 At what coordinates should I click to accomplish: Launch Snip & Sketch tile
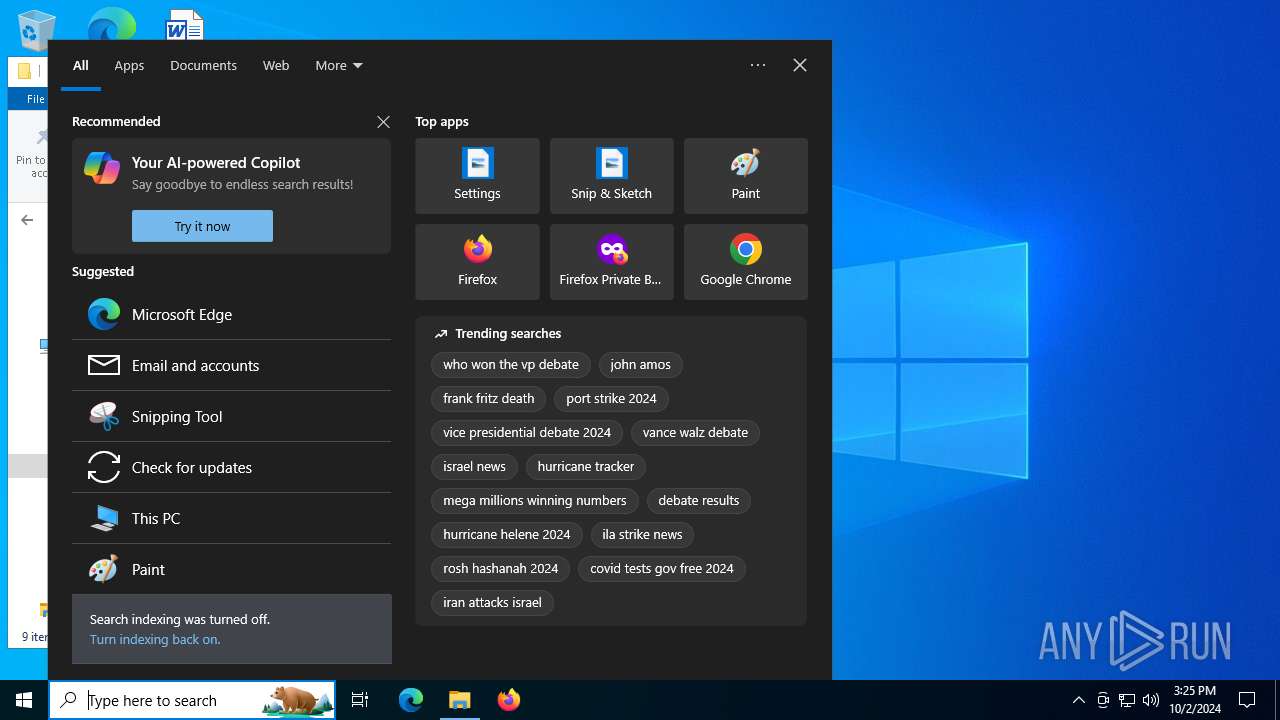coord(611,176)
